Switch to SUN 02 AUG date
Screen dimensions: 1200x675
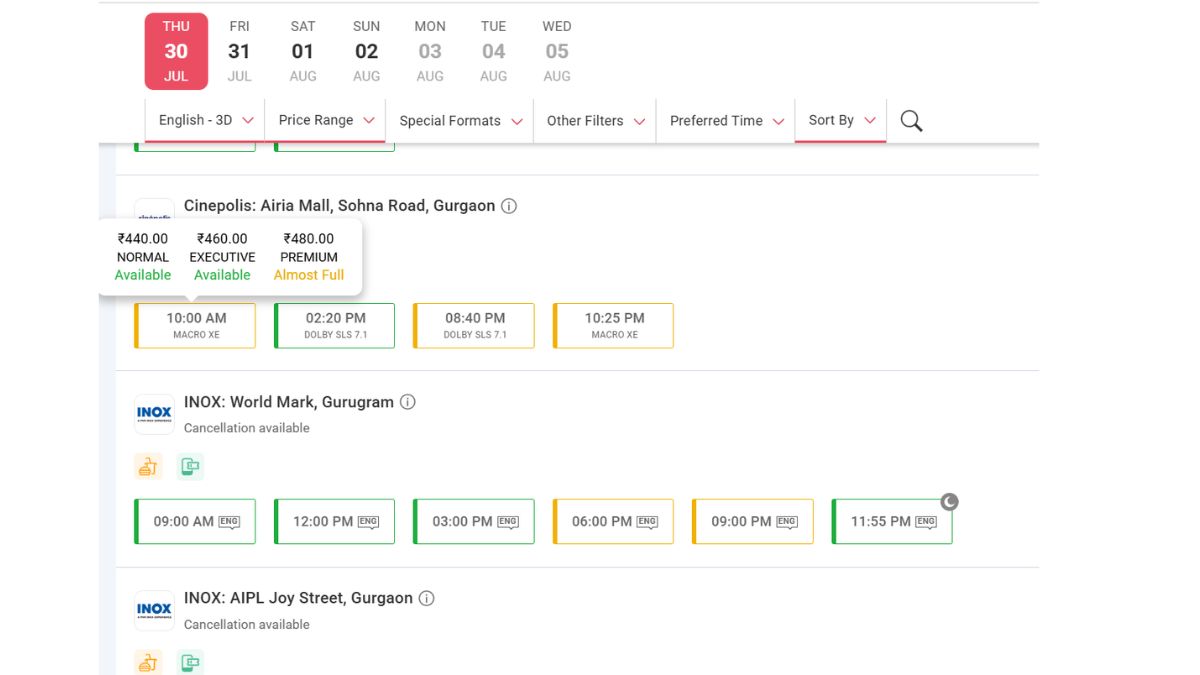pyautogui.click(x=367, y=51)
